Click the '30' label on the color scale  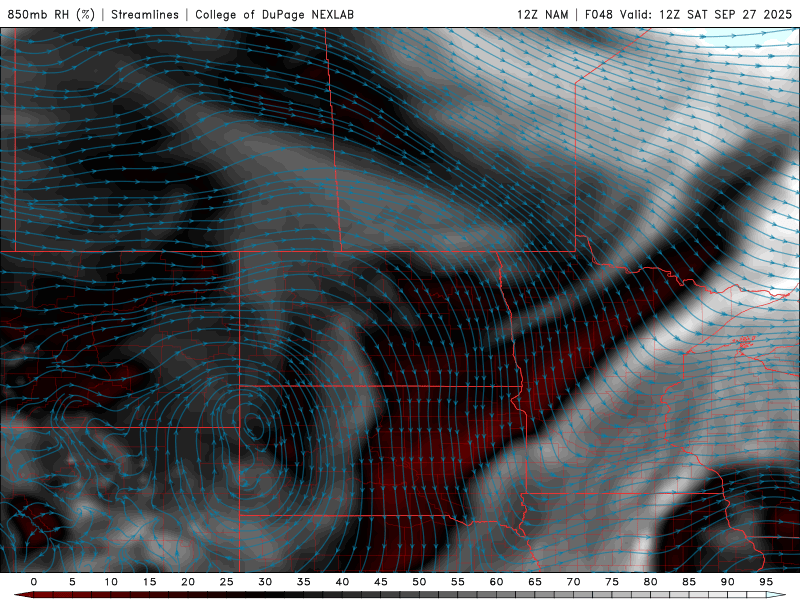(x=265, y=582)
